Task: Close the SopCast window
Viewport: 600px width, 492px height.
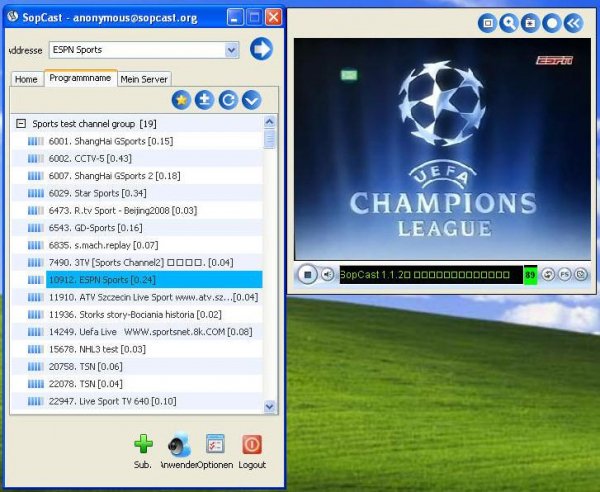Action: [273, 17]
